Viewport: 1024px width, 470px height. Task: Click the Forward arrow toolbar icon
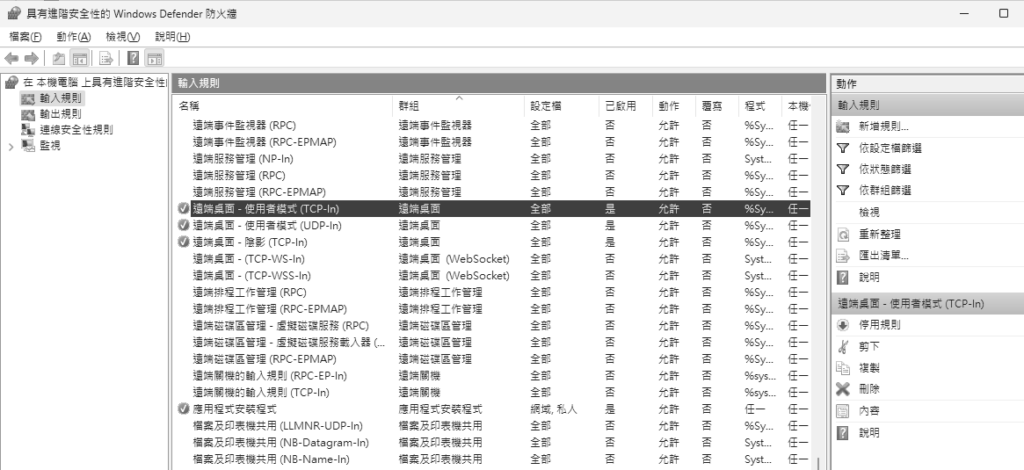pyautogui.click(x=31, y=59)
